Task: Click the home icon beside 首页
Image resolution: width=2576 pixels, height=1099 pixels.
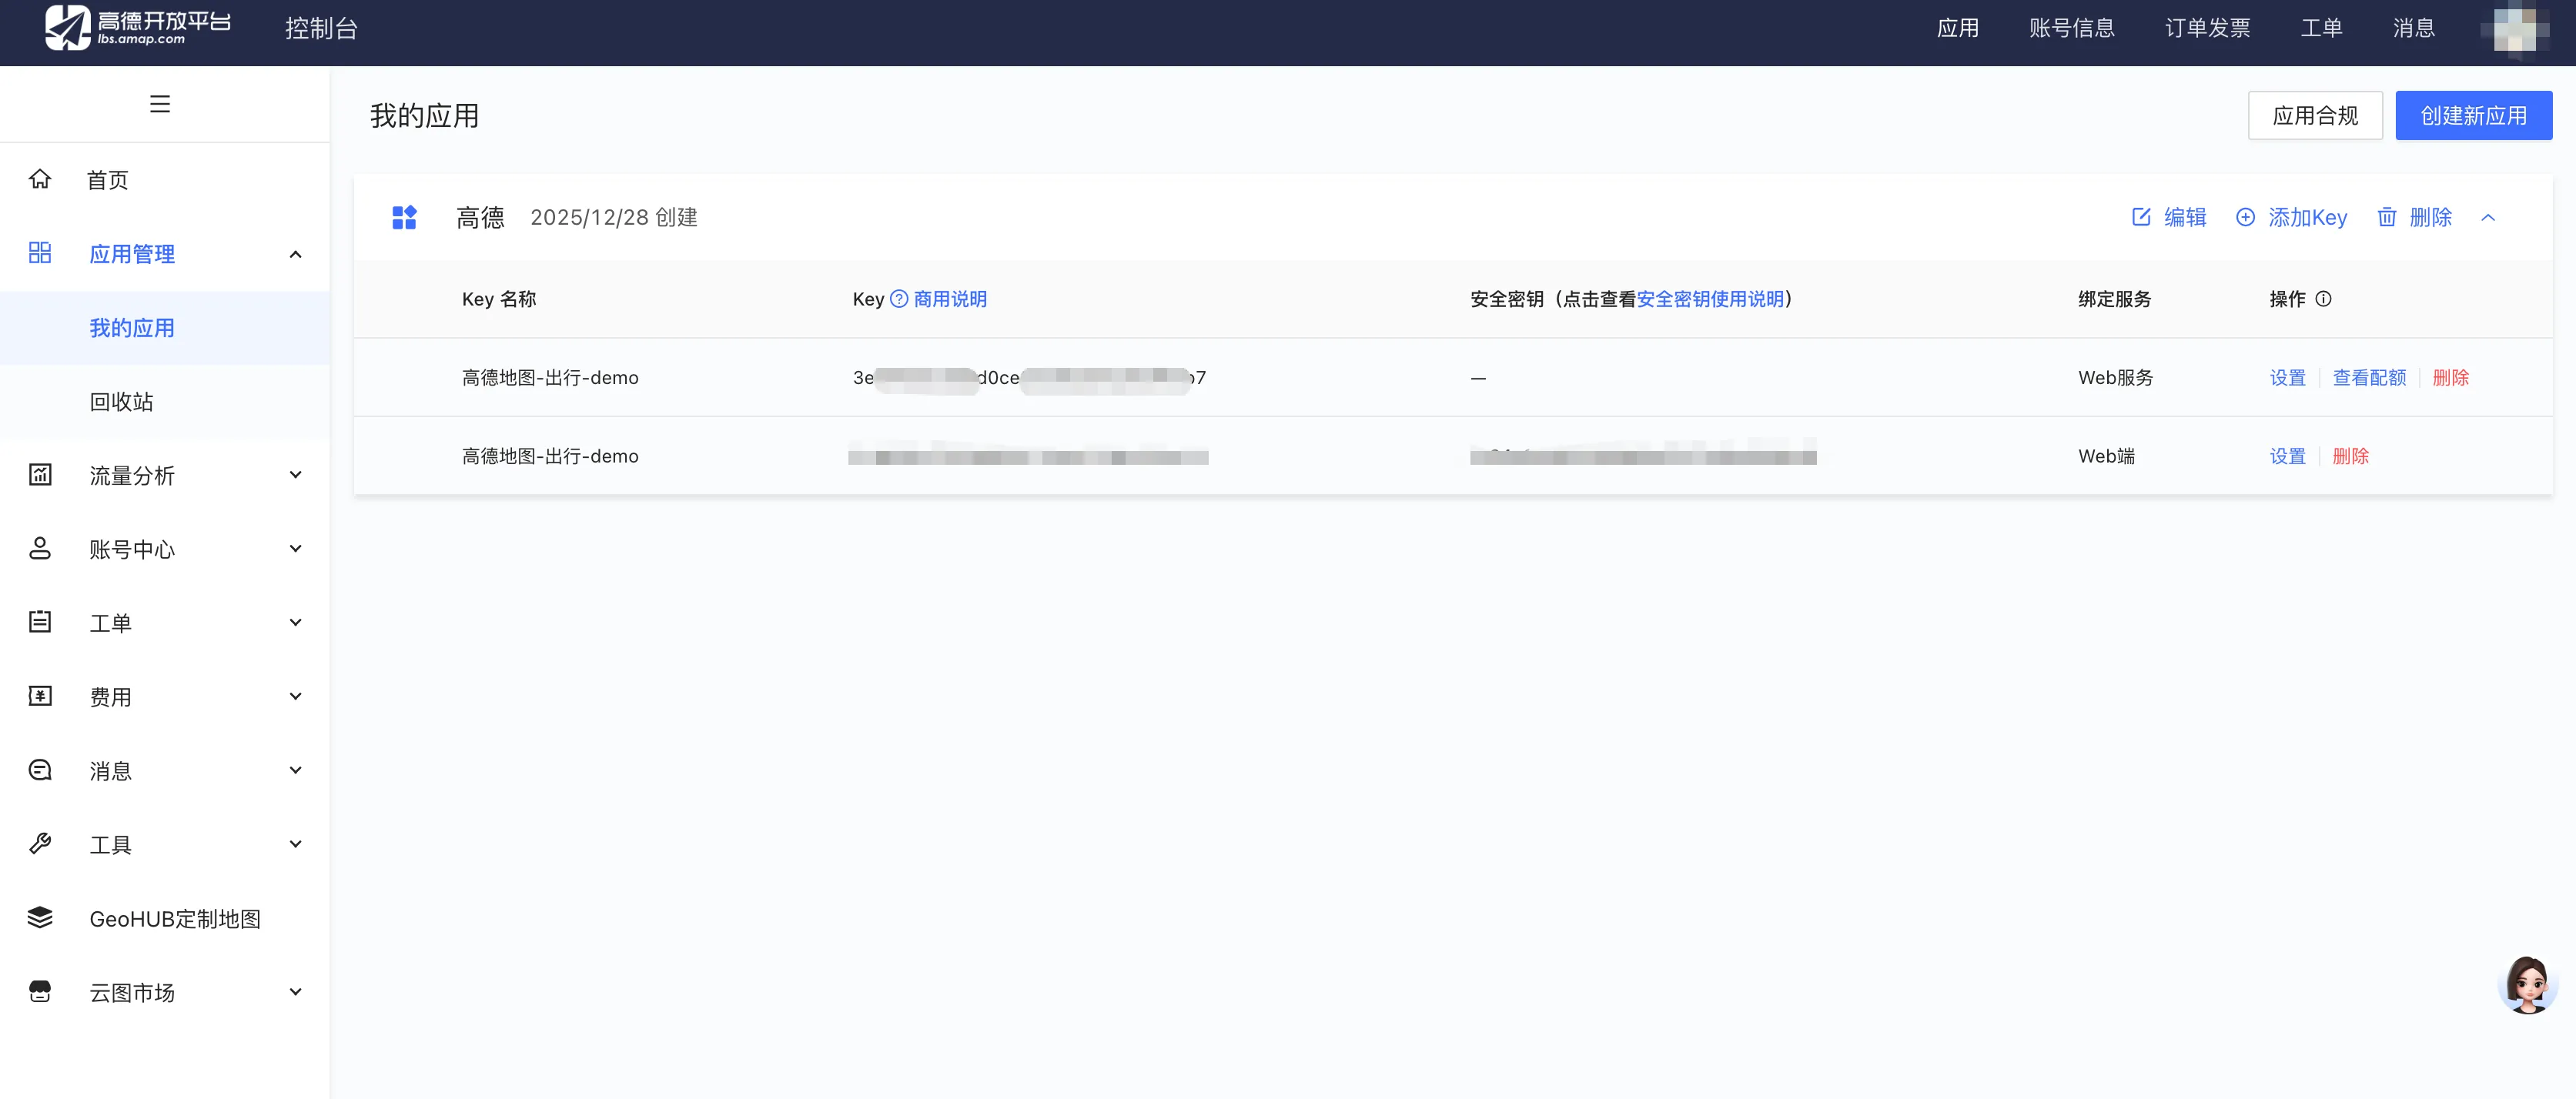Action: [x=40, y=179]
